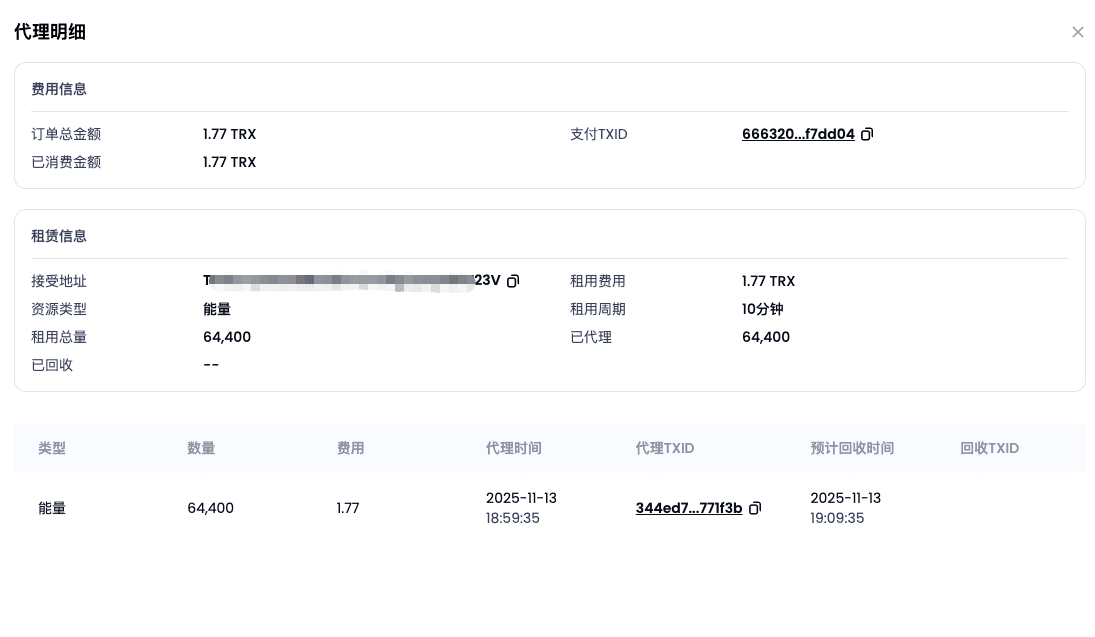Click the 预计回收时间 column header
Image resolution: width=1095 pixels, height=637 pixels.
[x=852, y=448]
